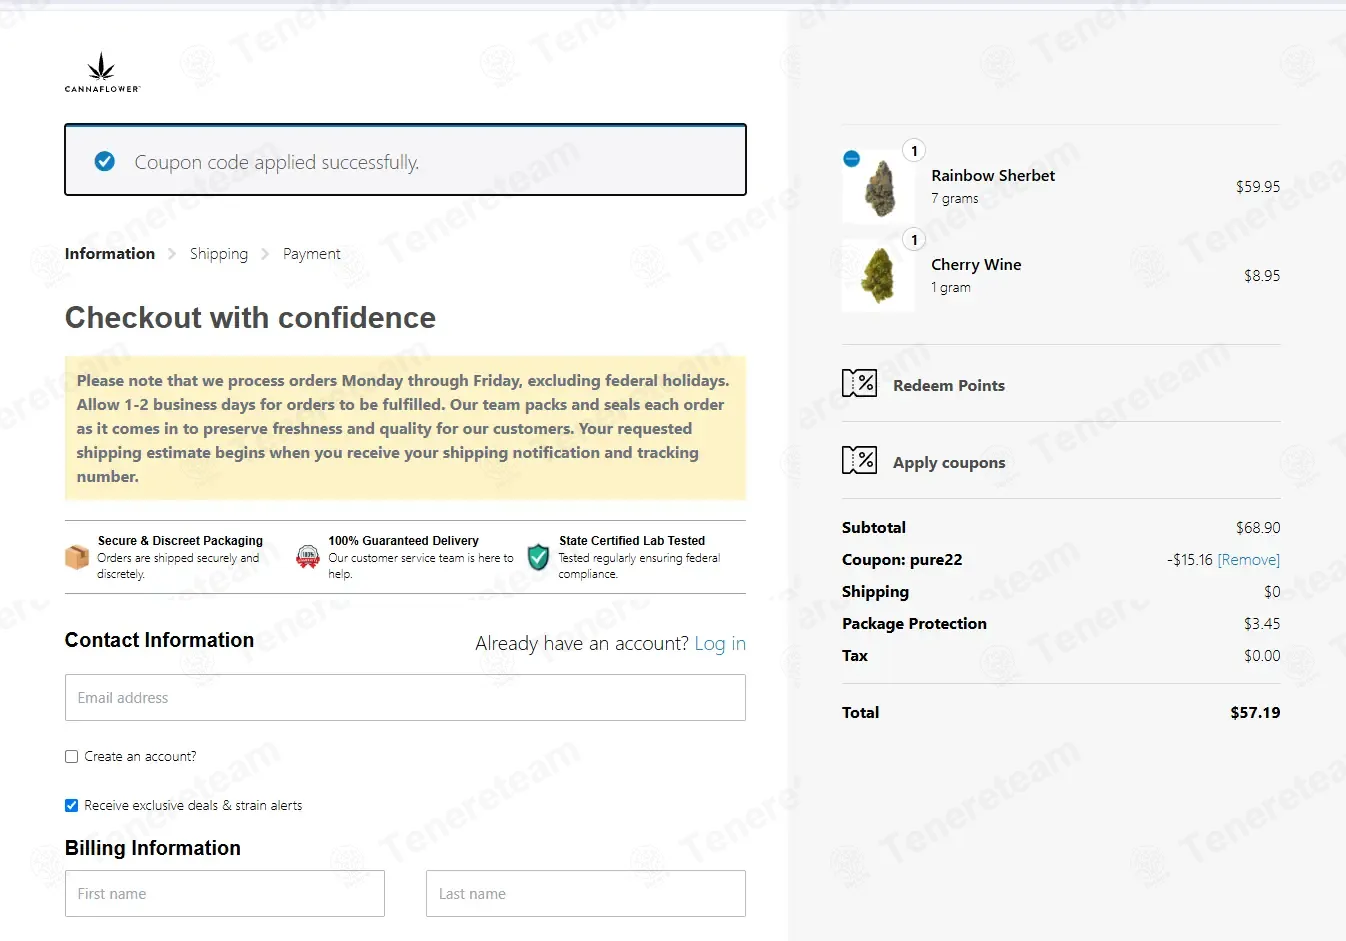Open the Rainbow Sherbet product thumbnail
Screen dimensions: 1346x941
tap(879, 187)
